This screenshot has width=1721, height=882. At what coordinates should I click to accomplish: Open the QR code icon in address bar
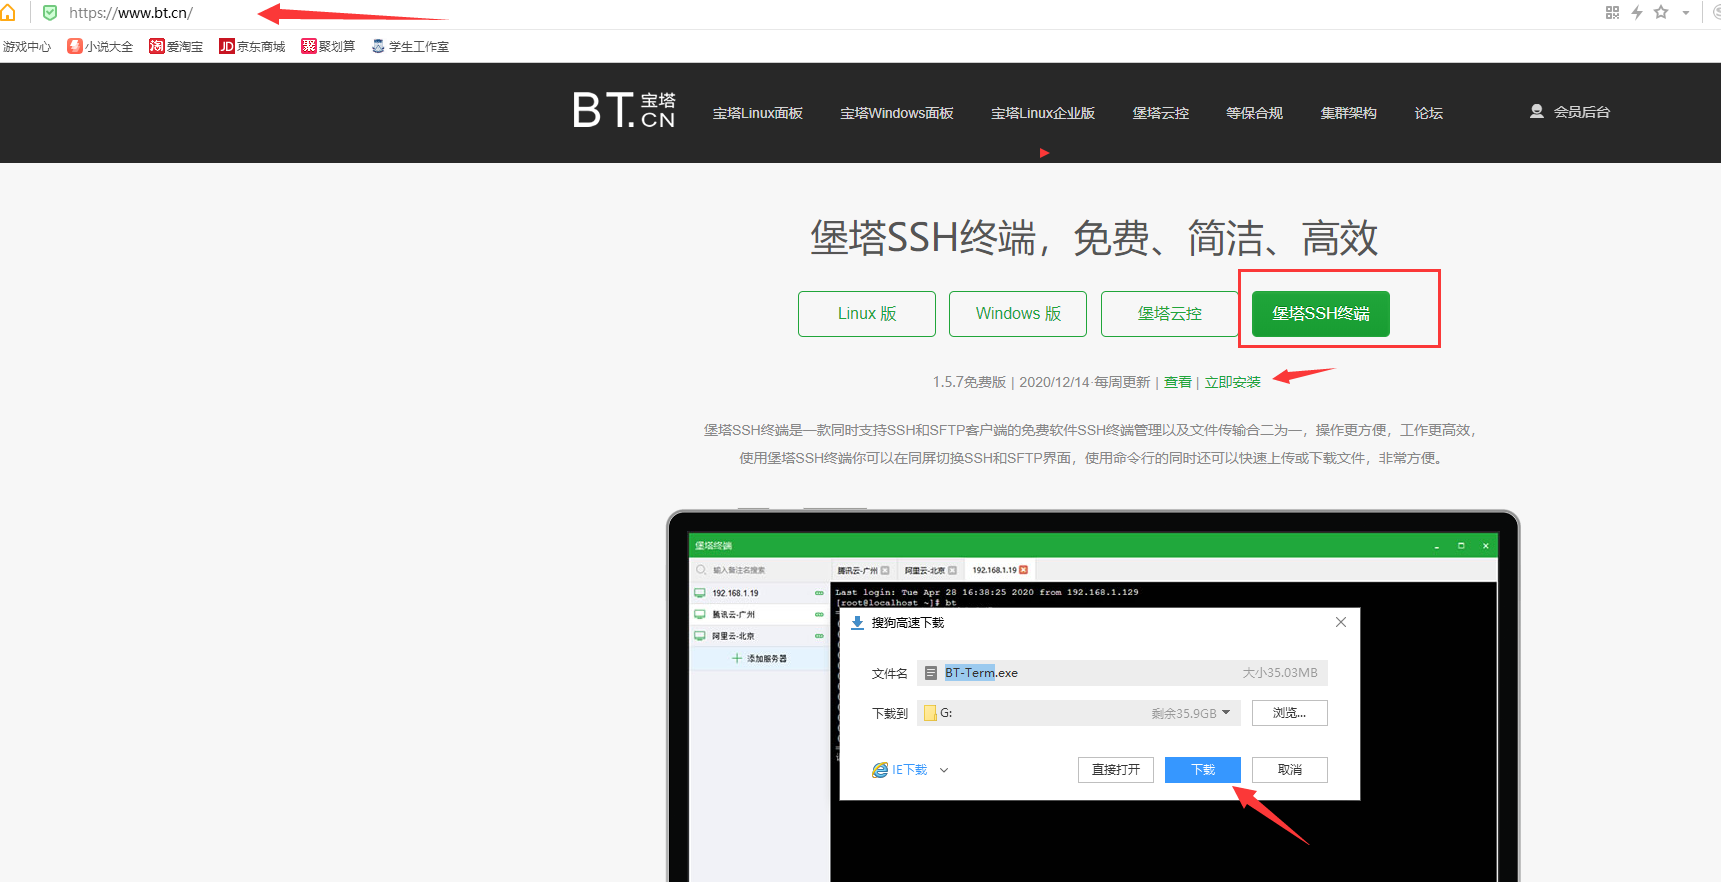tap(1612, 12)
